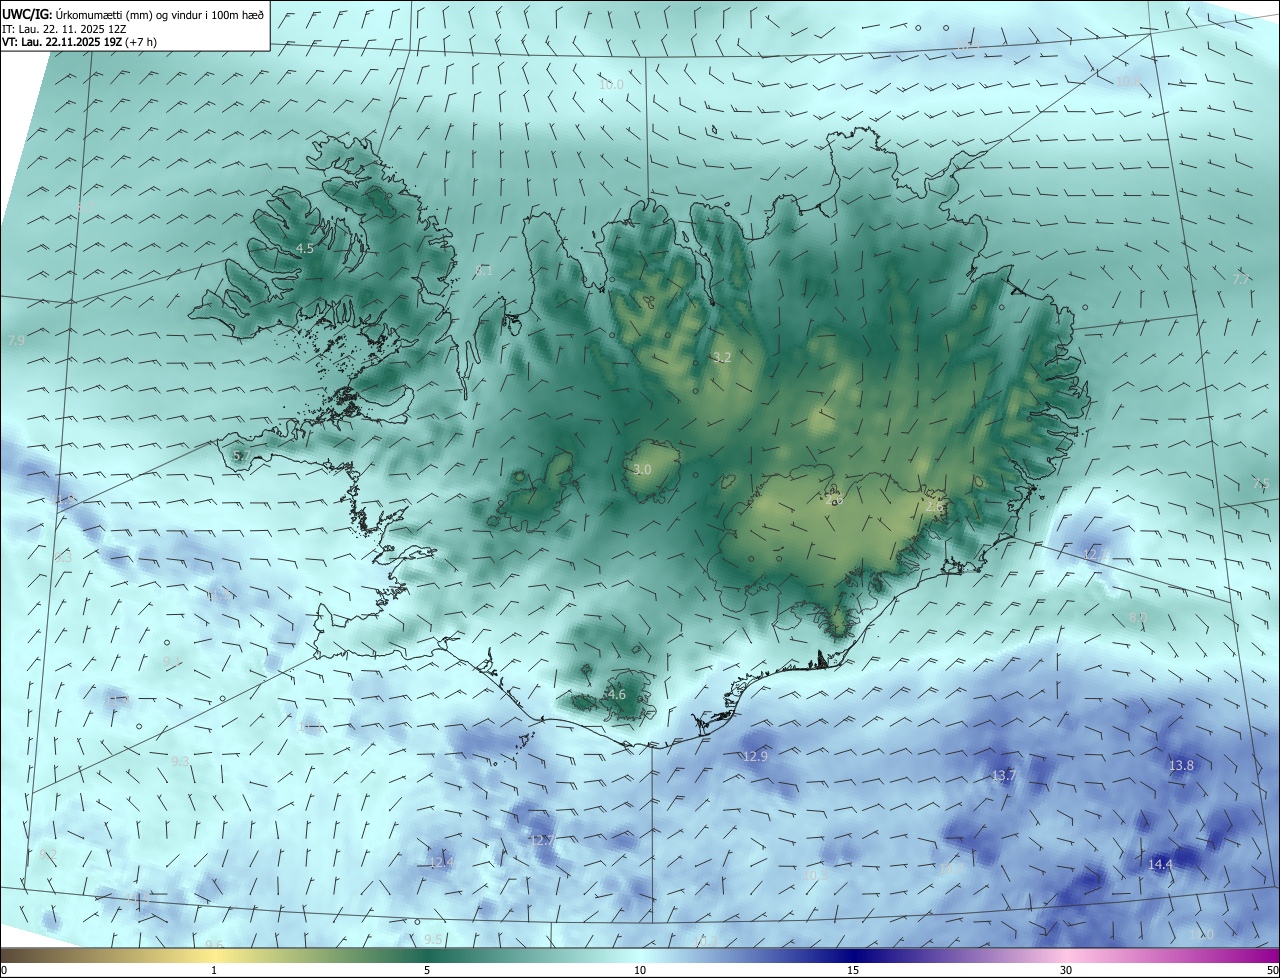Screen dimensions: 1280x978
Task: Click the 7.7 value at the east edge
Action: point(1240,279)
